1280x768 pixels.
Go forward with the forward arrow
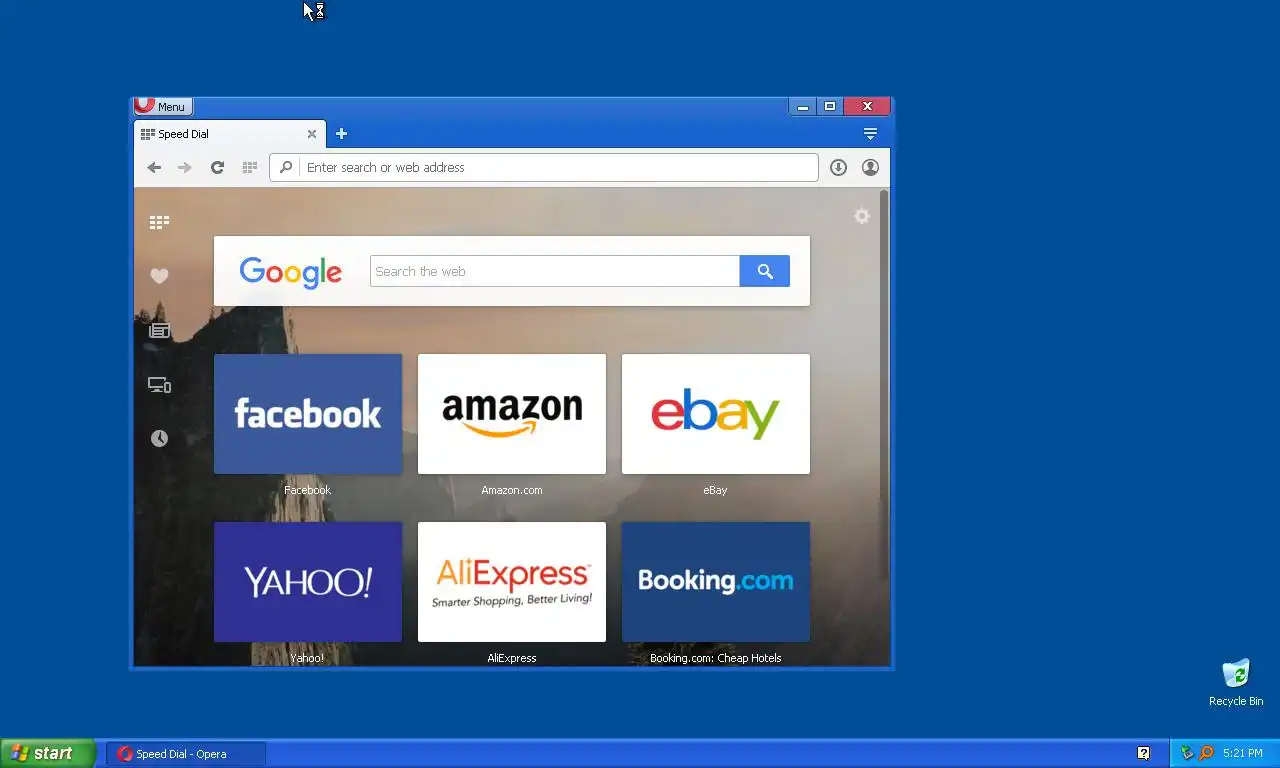coord(184,168)
